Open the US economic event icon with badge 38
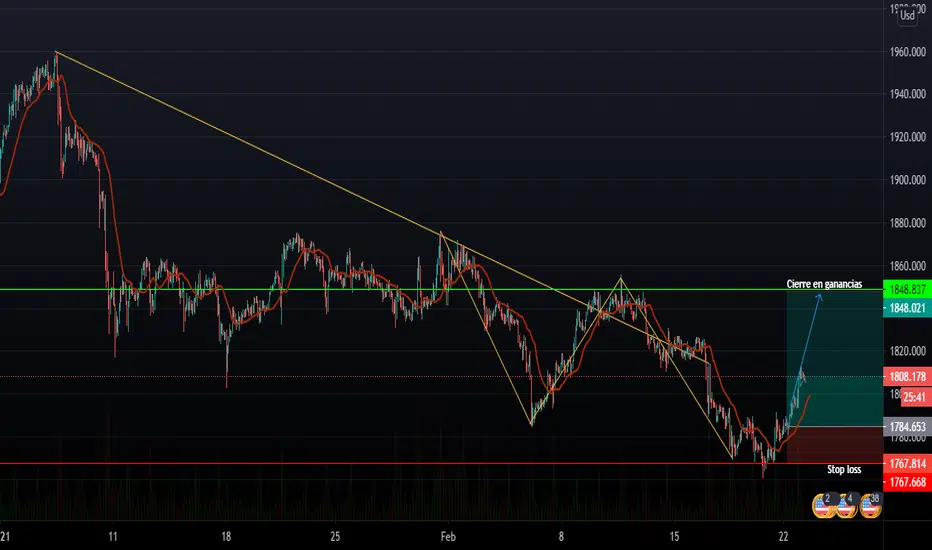Image resolution: width=932 pixels, height=550 pixels. 870,506
